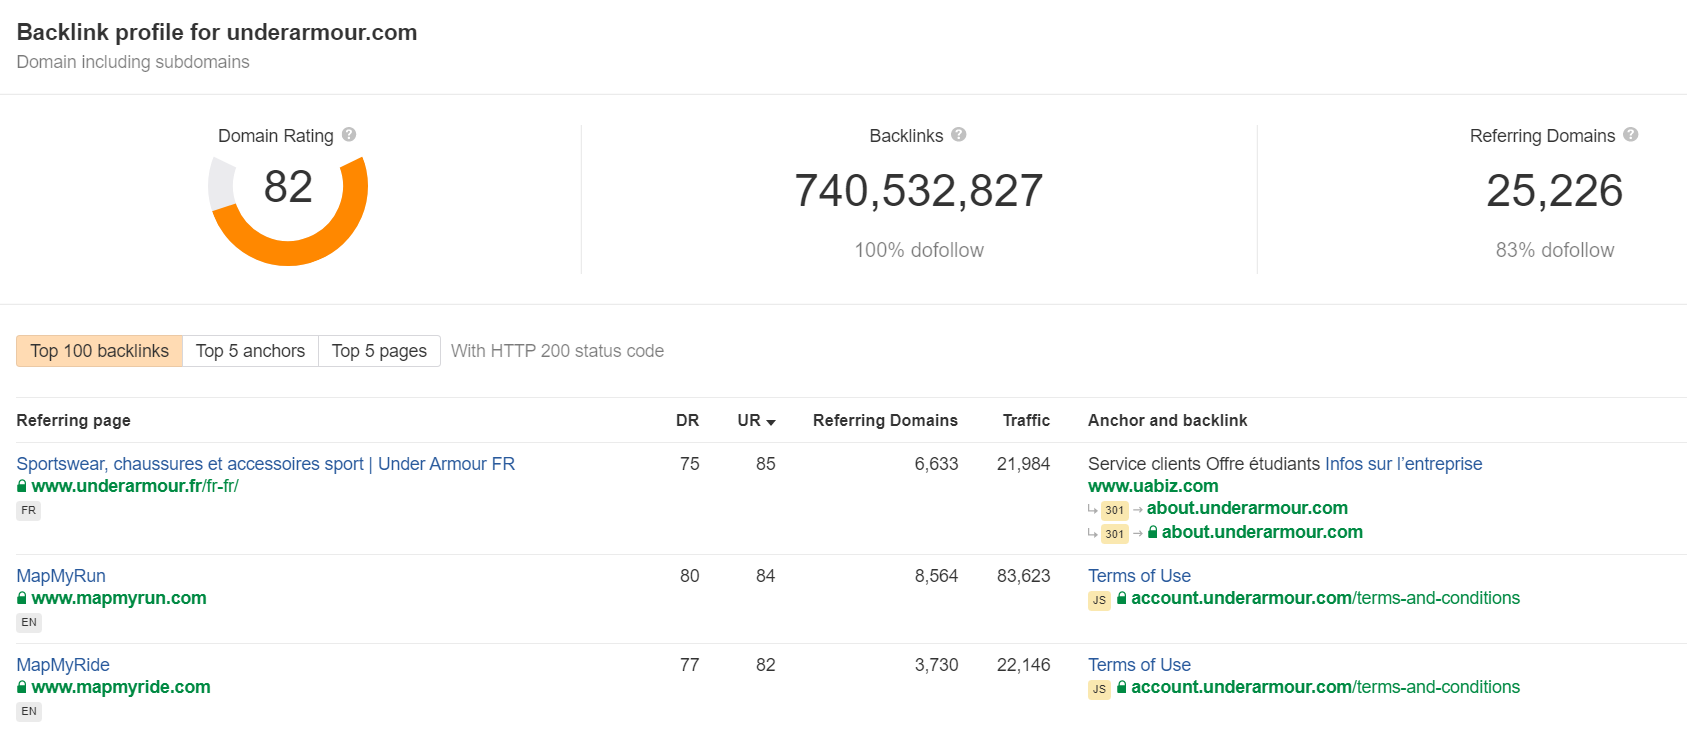The width and height of the screenshot is (1687, 729).
Task: Click the first 301 redirect badge
Action: click(x=1115, y=510)
